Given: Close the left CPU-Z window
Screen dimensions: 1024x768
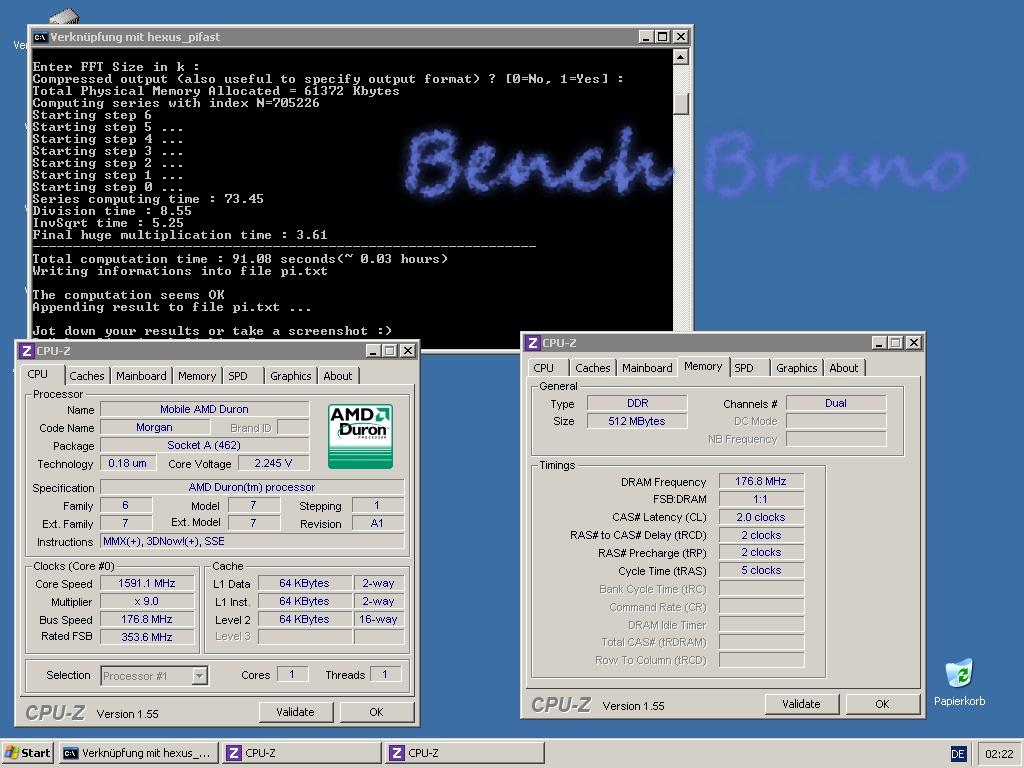Looking at the screenshot, I should click(408, 351).
